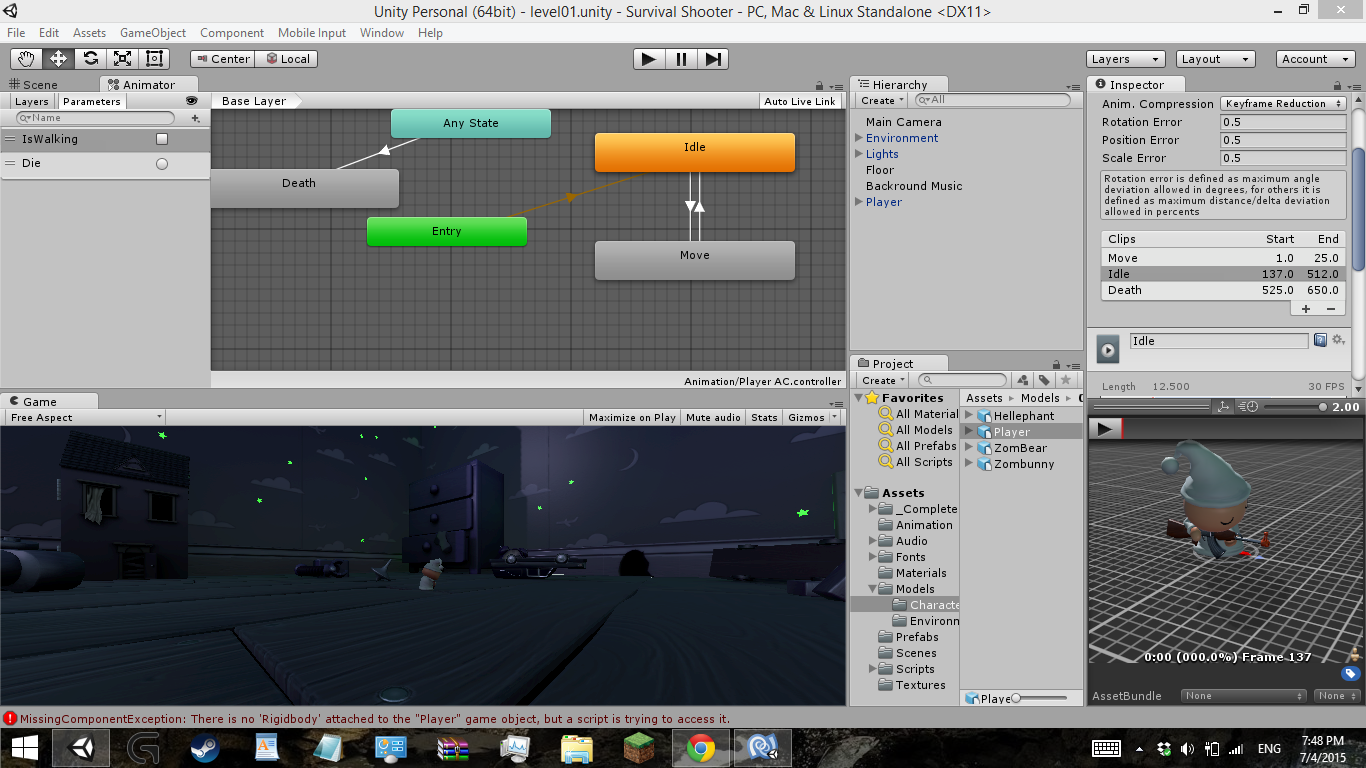Open the Create menu in Project panel
This screenshot has width=1366, height=768.
pos(882,380)
